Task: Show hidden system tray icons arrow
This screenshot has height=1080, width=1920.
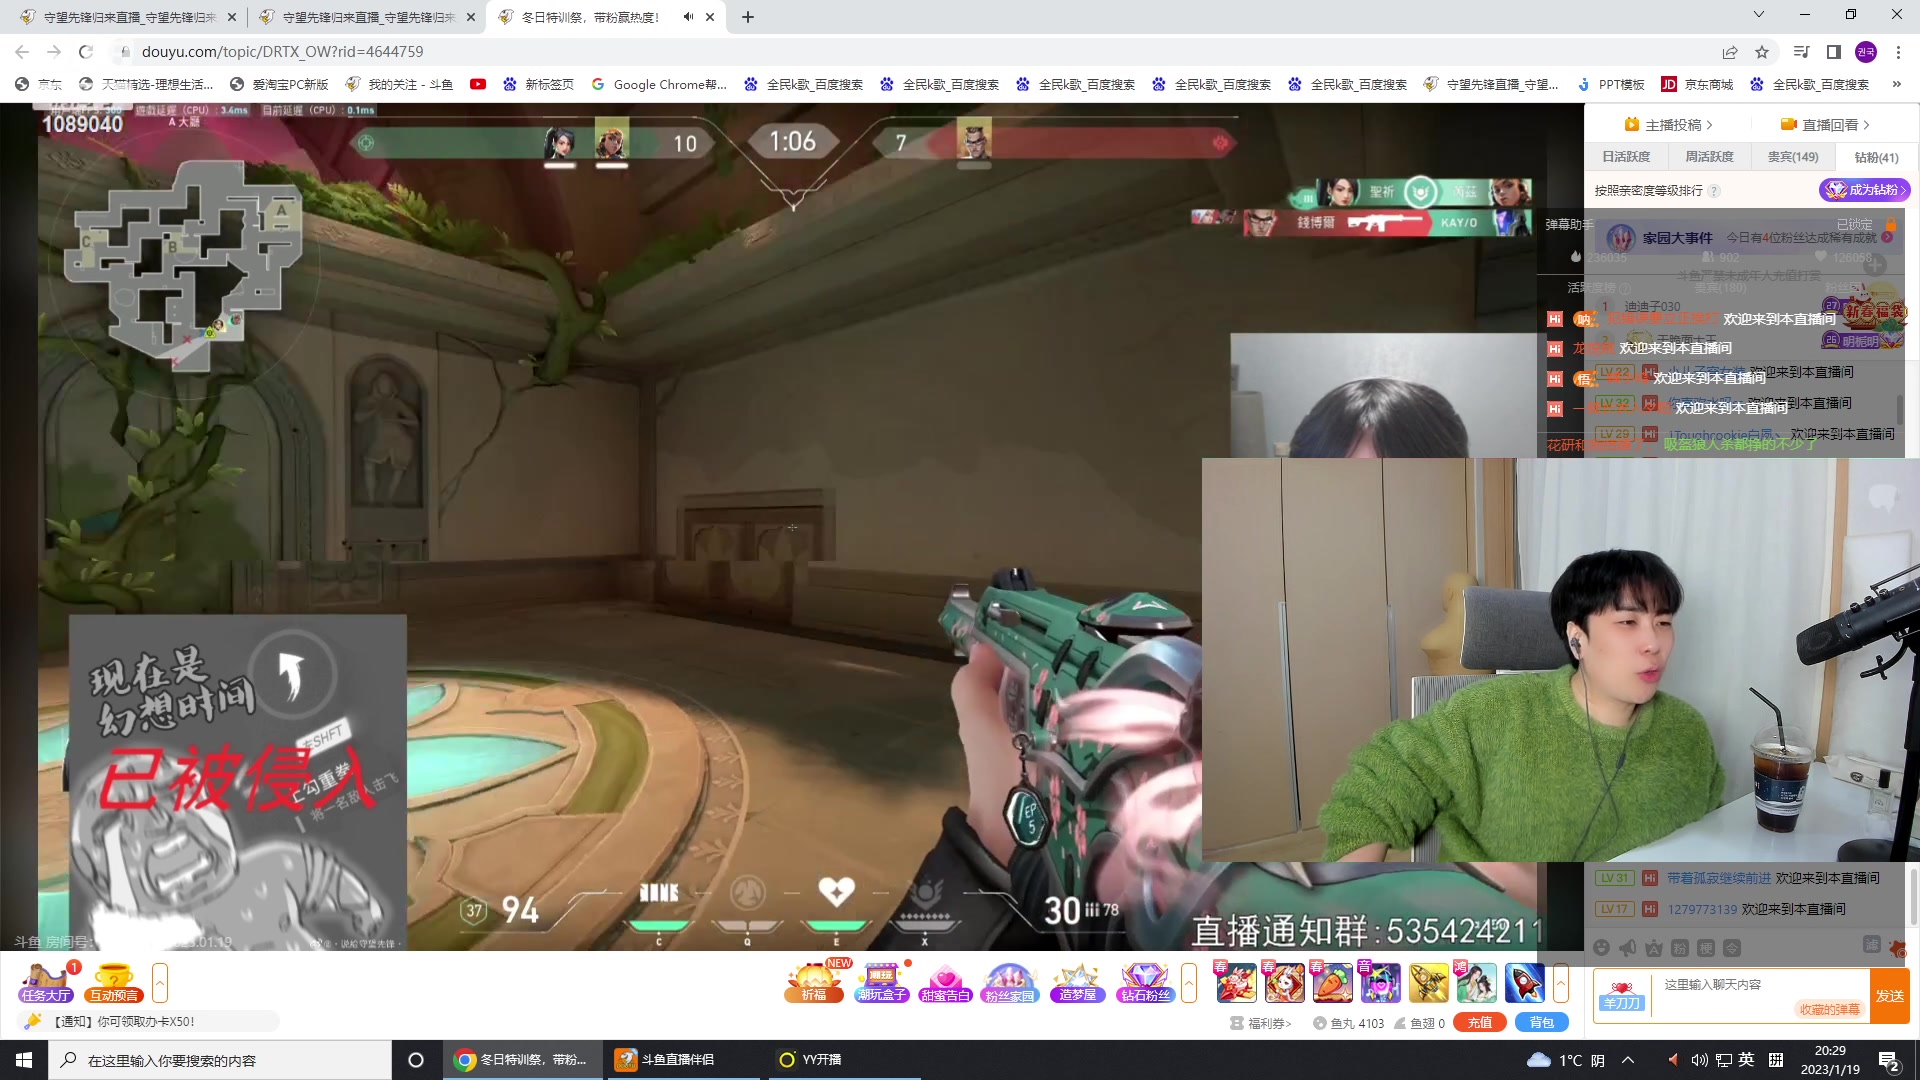Action: tap(1628, 1060)
